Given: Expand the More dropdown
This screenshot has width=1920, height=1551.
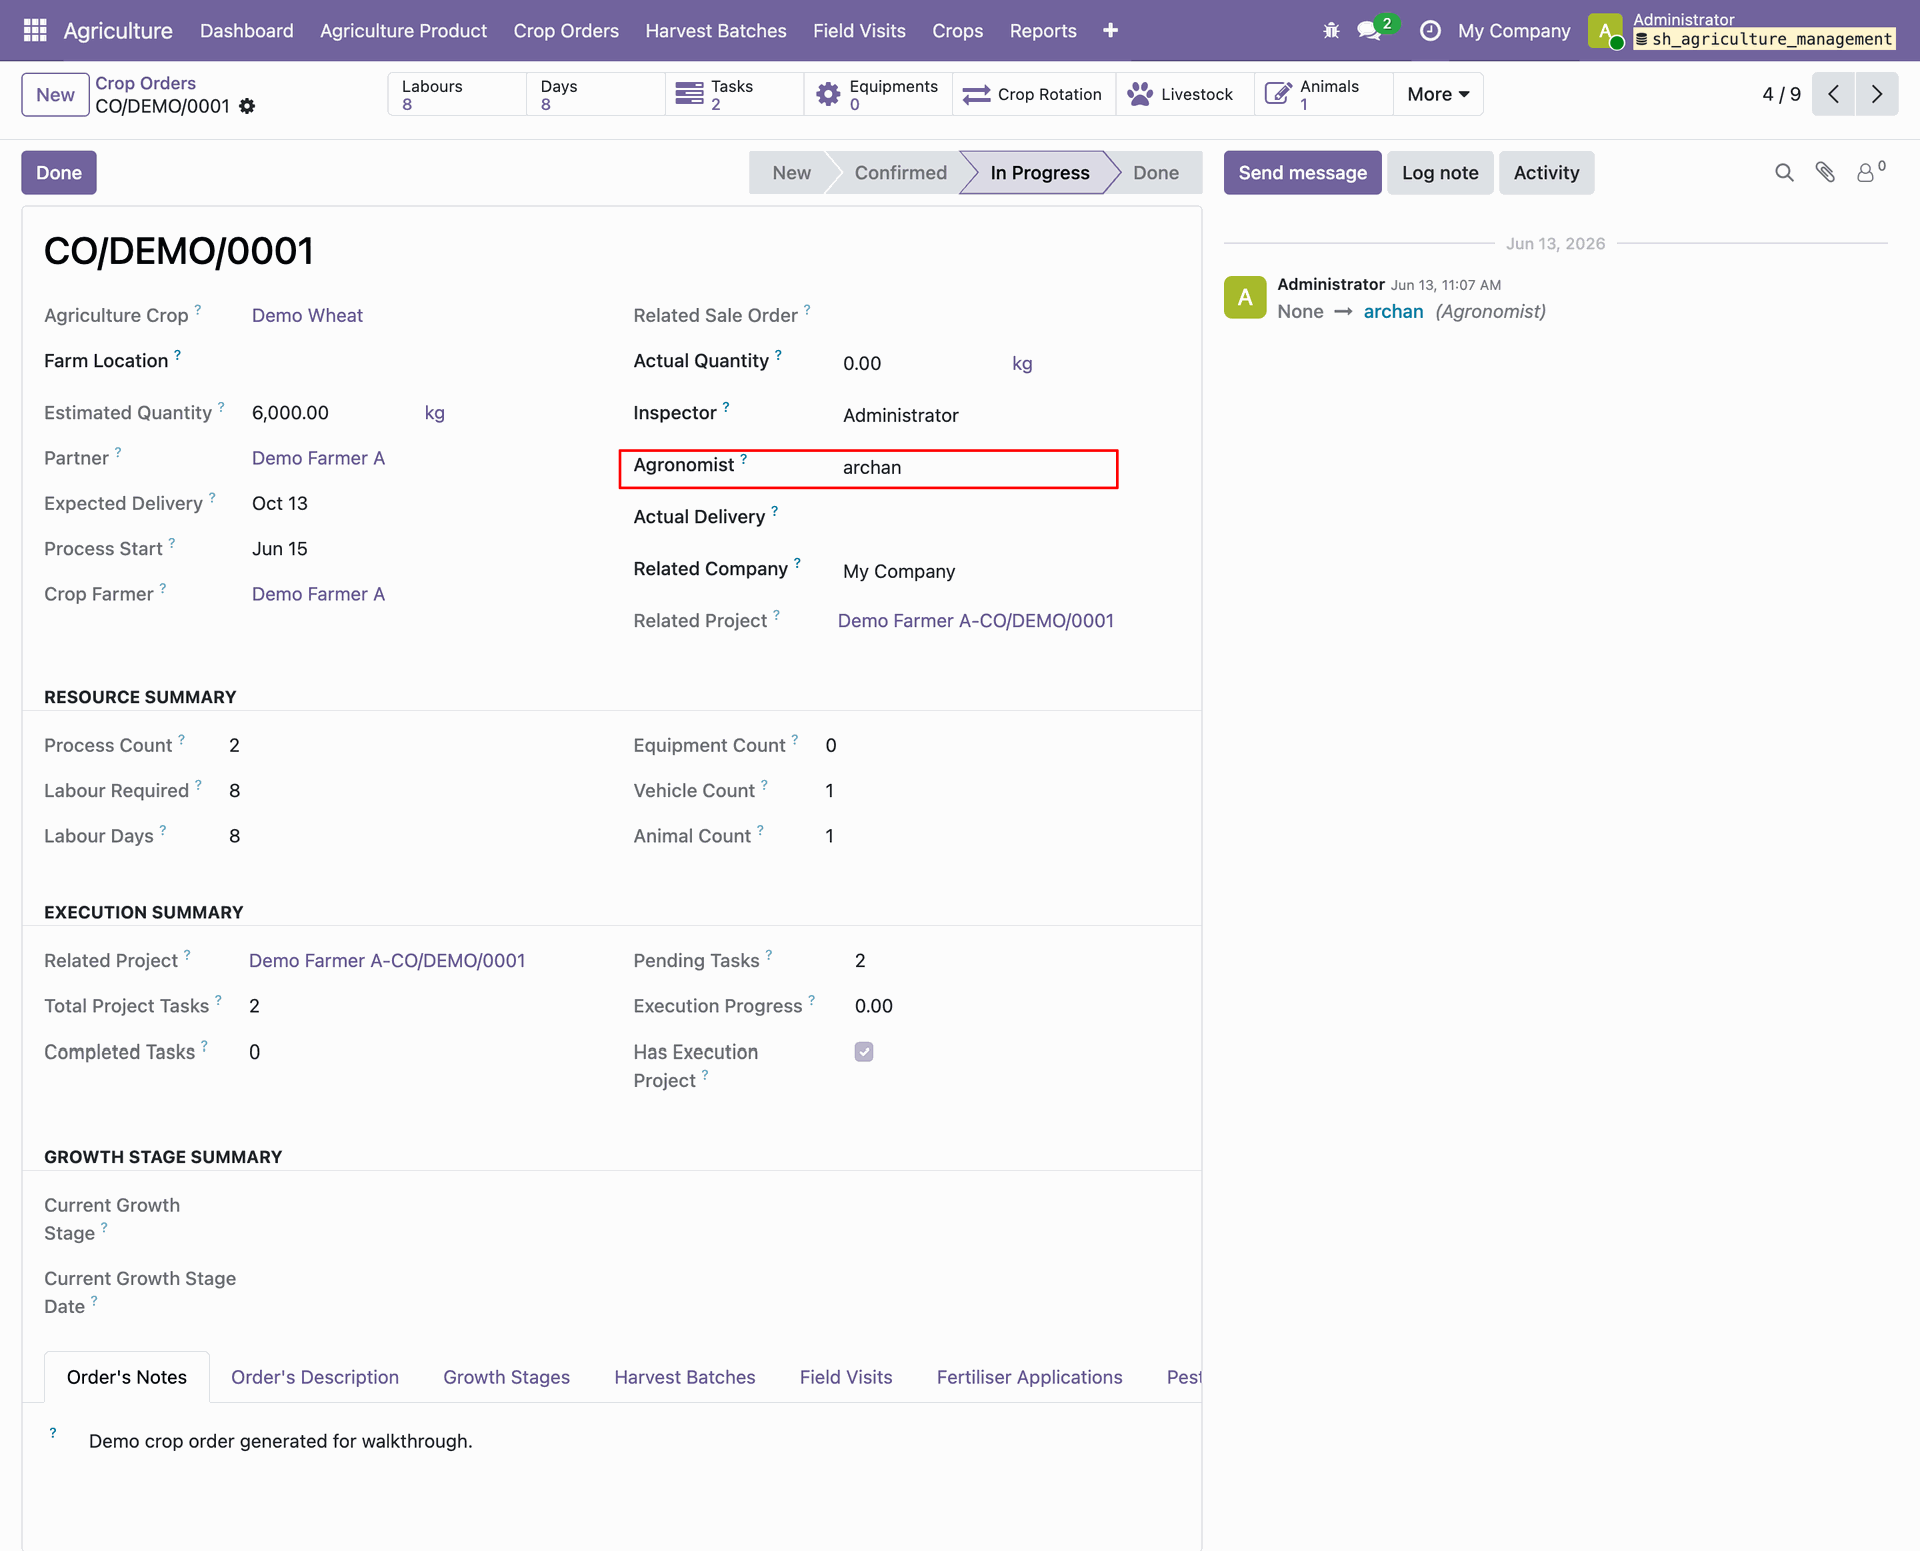Looking at the screenshot, I should 1437,94.
